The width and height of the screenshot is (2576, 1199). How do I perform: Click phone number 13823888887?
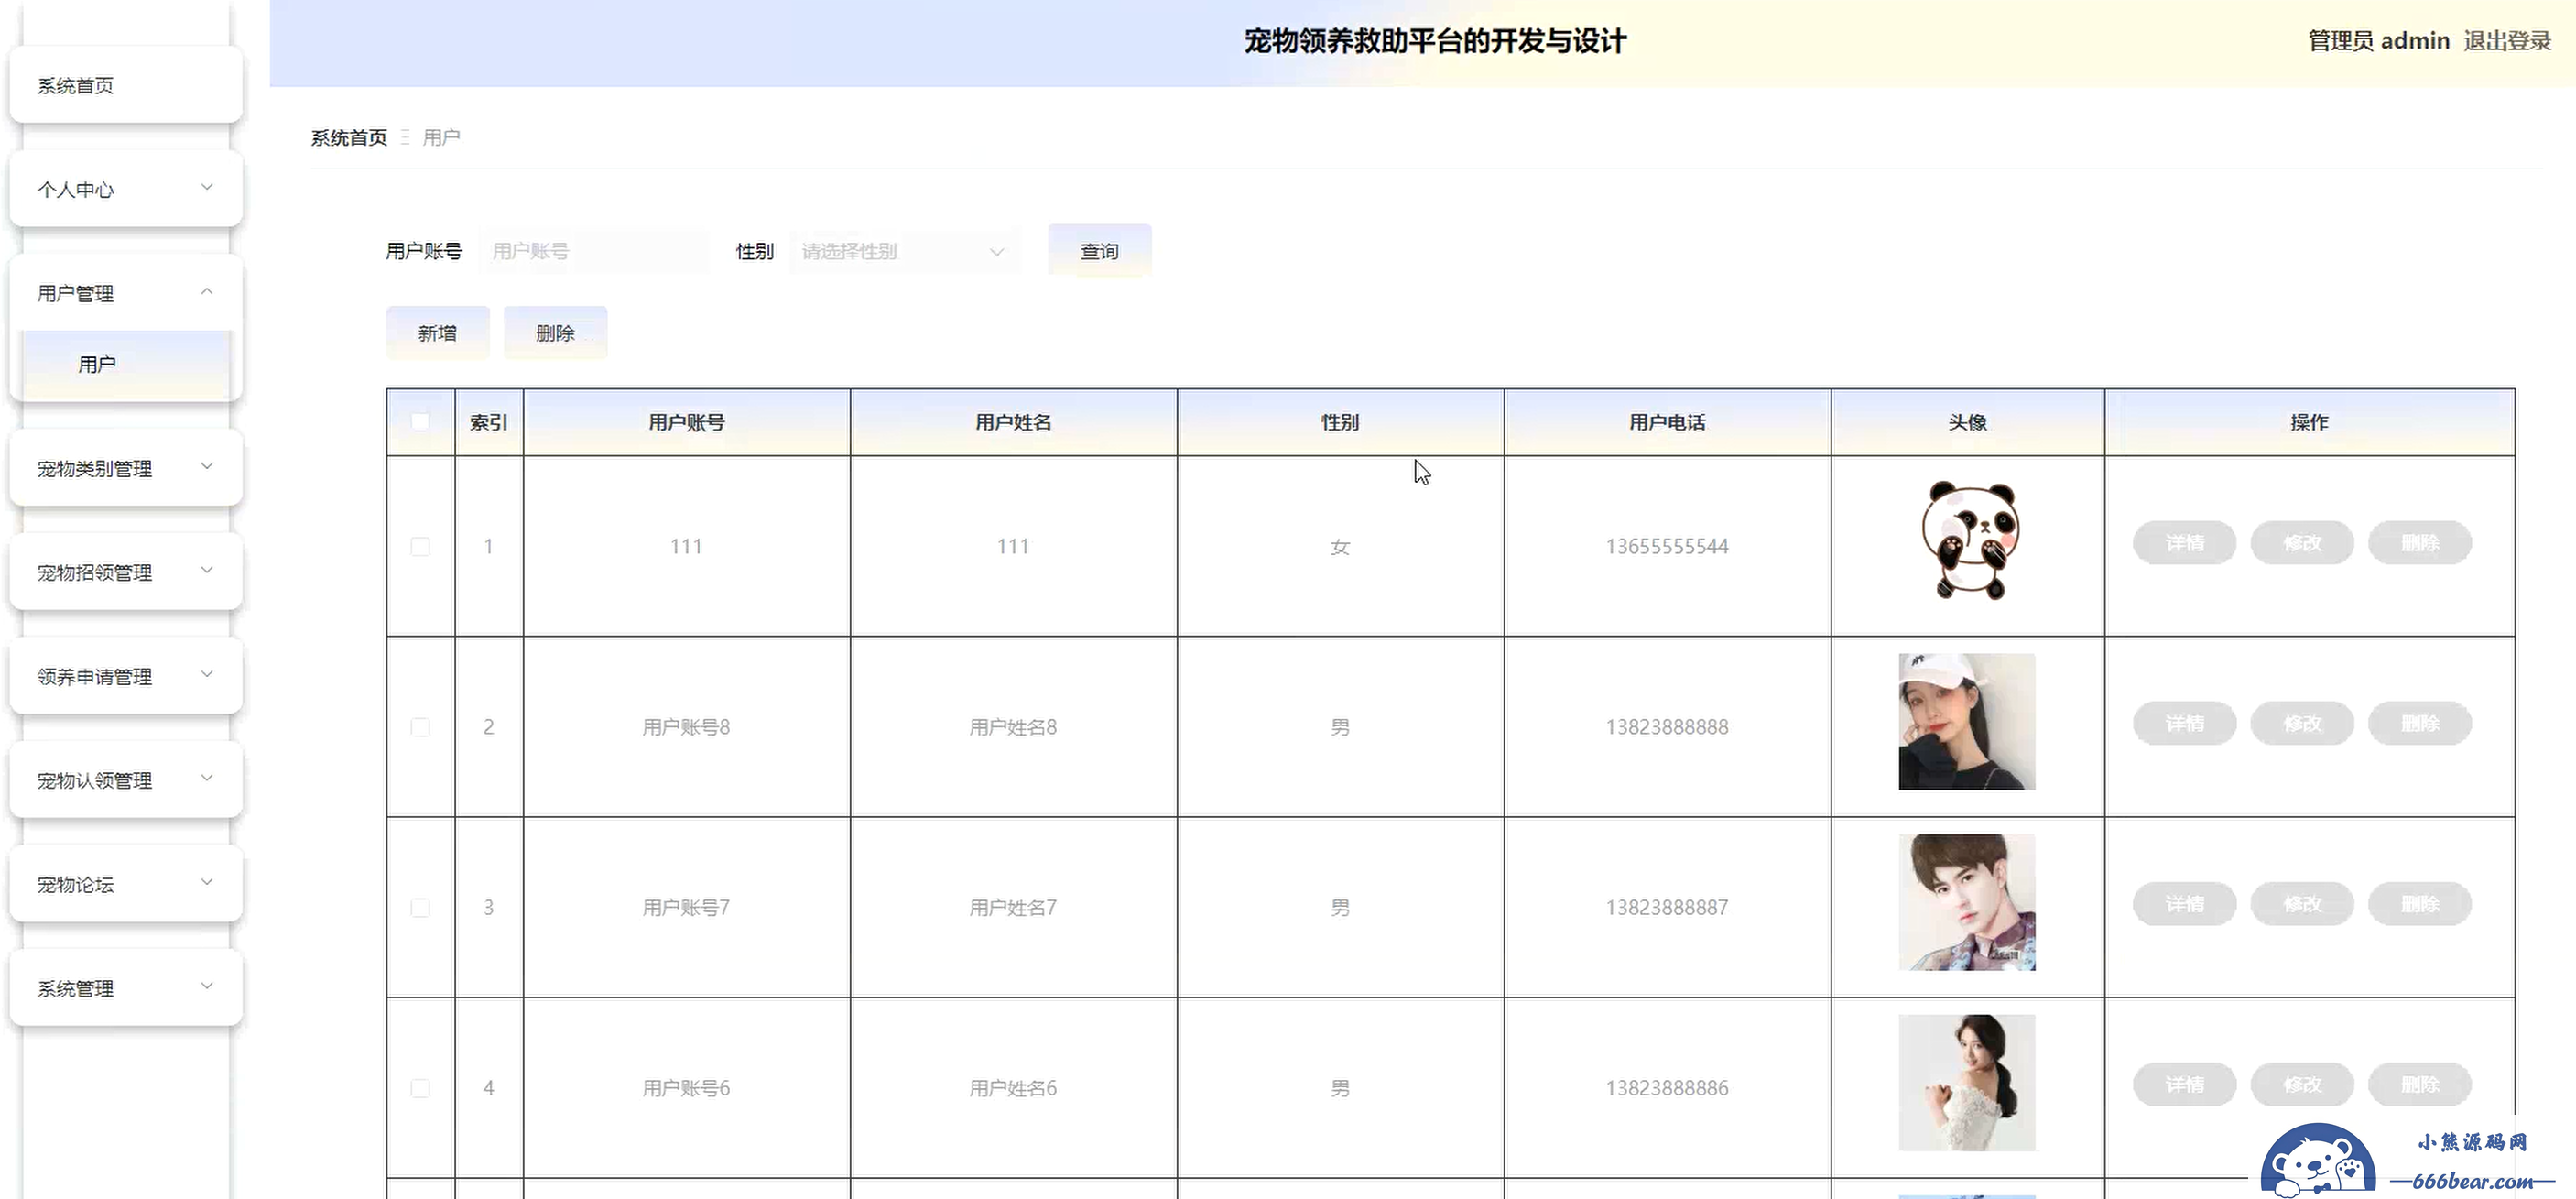tap(1667, 907)
